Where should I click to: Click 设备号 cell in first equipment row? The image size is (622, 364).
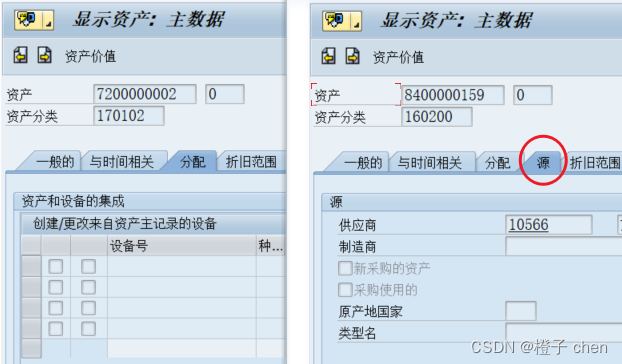182,266
